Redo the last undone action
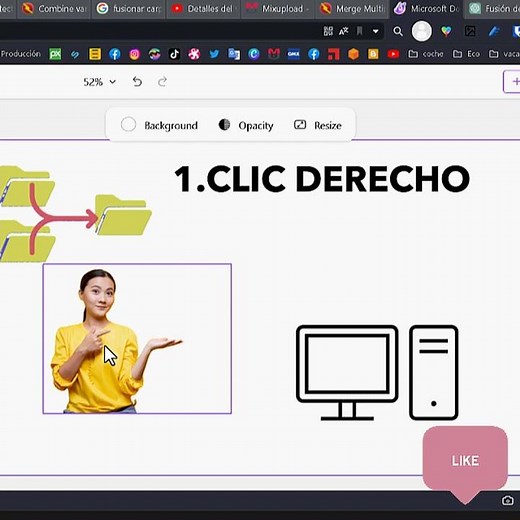520x520 pixels. click(x=162, y=82)
